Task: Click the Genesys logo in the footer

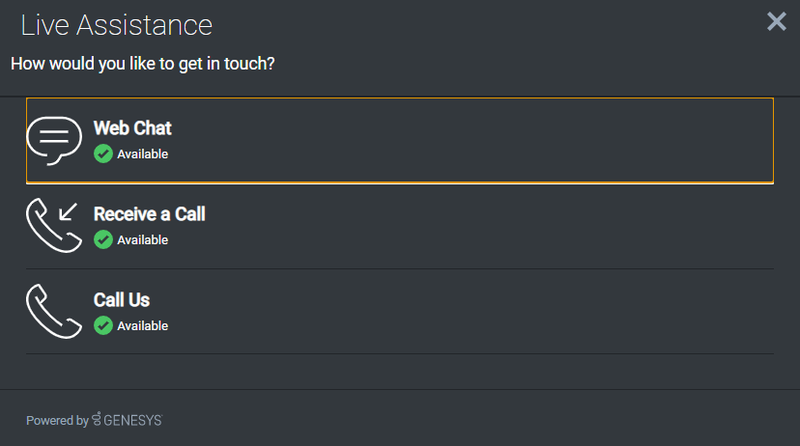Action: pos(127,420)
